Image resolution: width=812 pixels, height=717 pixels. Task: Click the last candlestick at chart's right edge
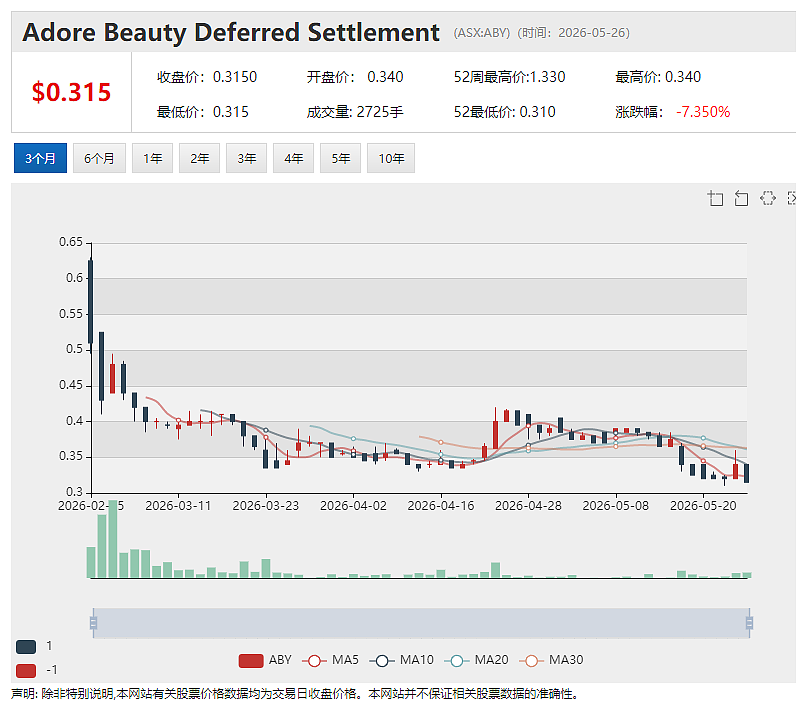746,473
